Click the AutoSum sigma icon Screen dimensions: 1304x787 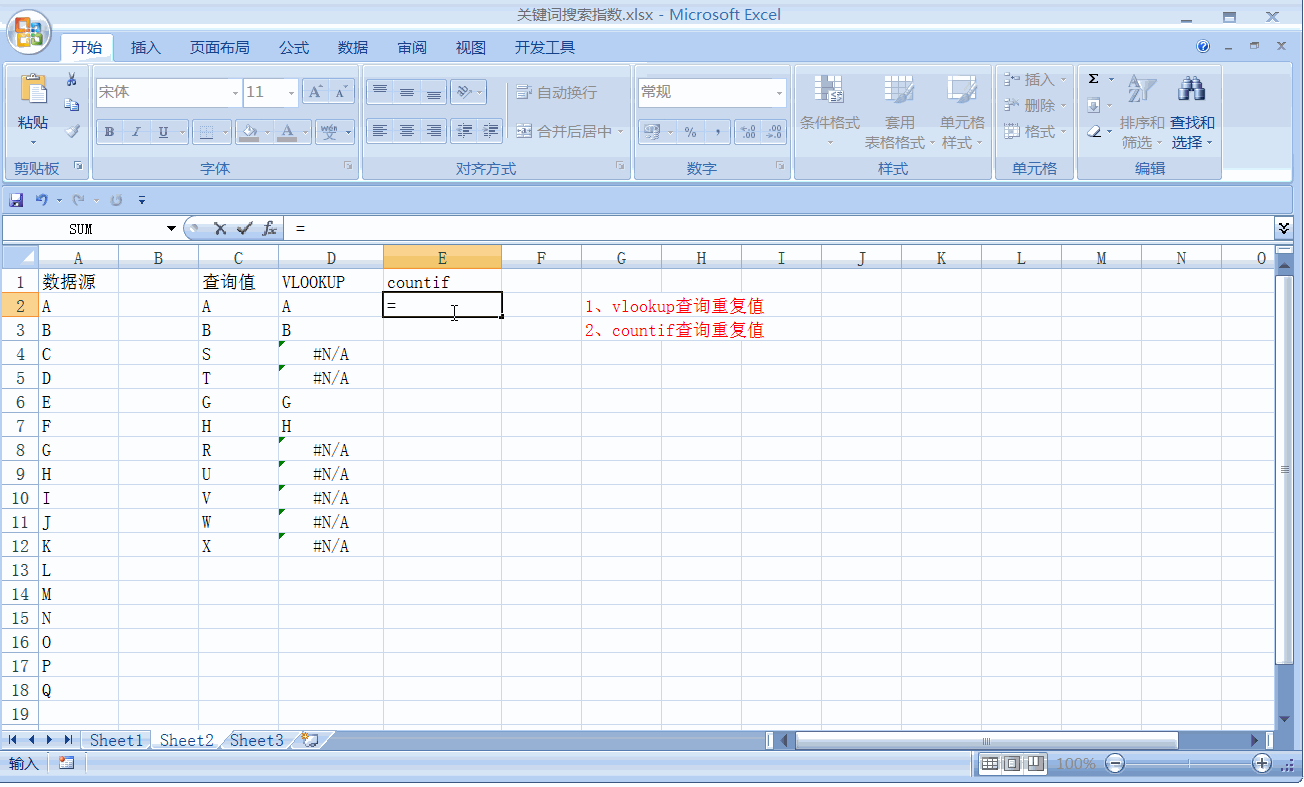click(x=1094, y=79)
